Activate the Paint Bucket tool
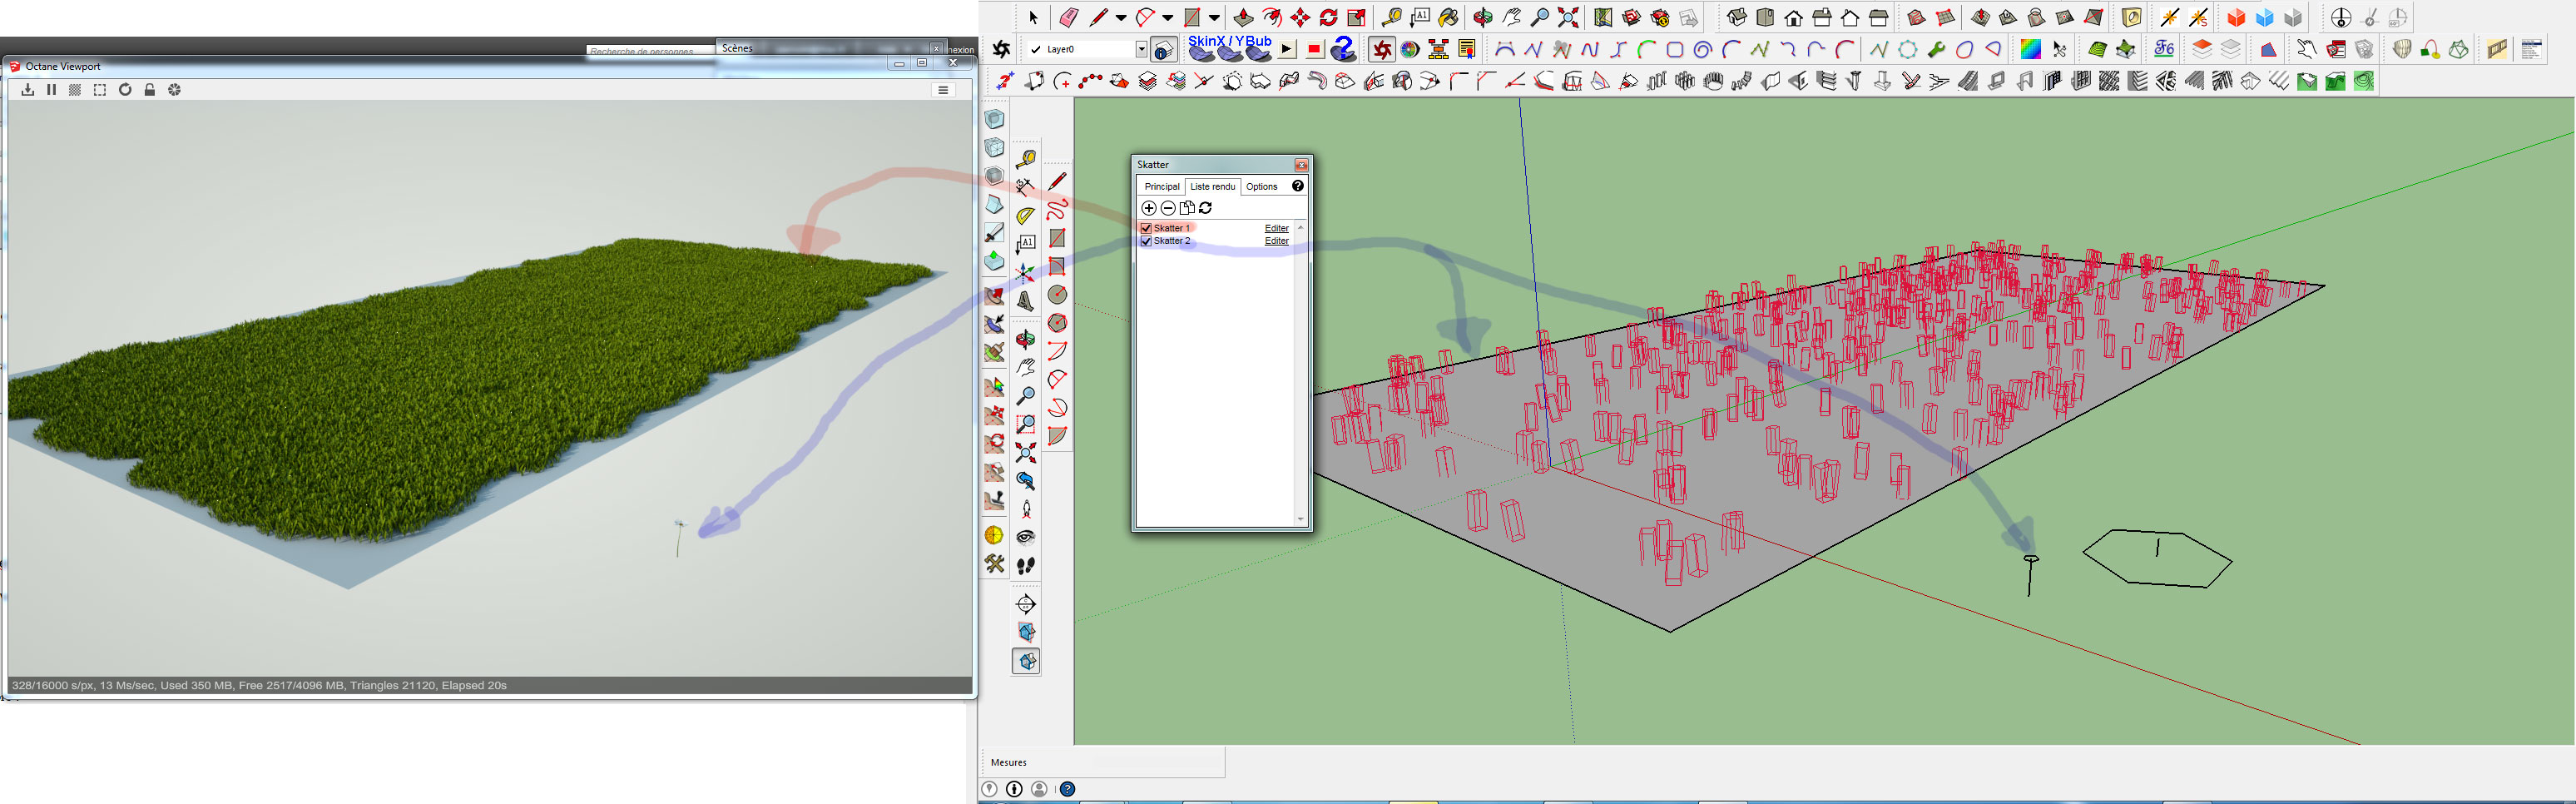 click(x=1449, y=18)
